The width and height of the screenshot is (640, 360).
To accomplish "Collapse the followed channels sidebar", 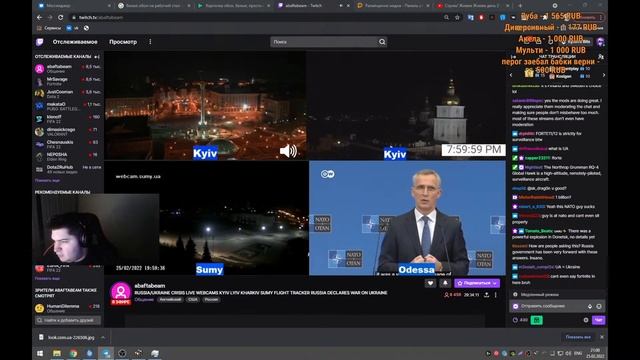I will click(x=97, y=56).
